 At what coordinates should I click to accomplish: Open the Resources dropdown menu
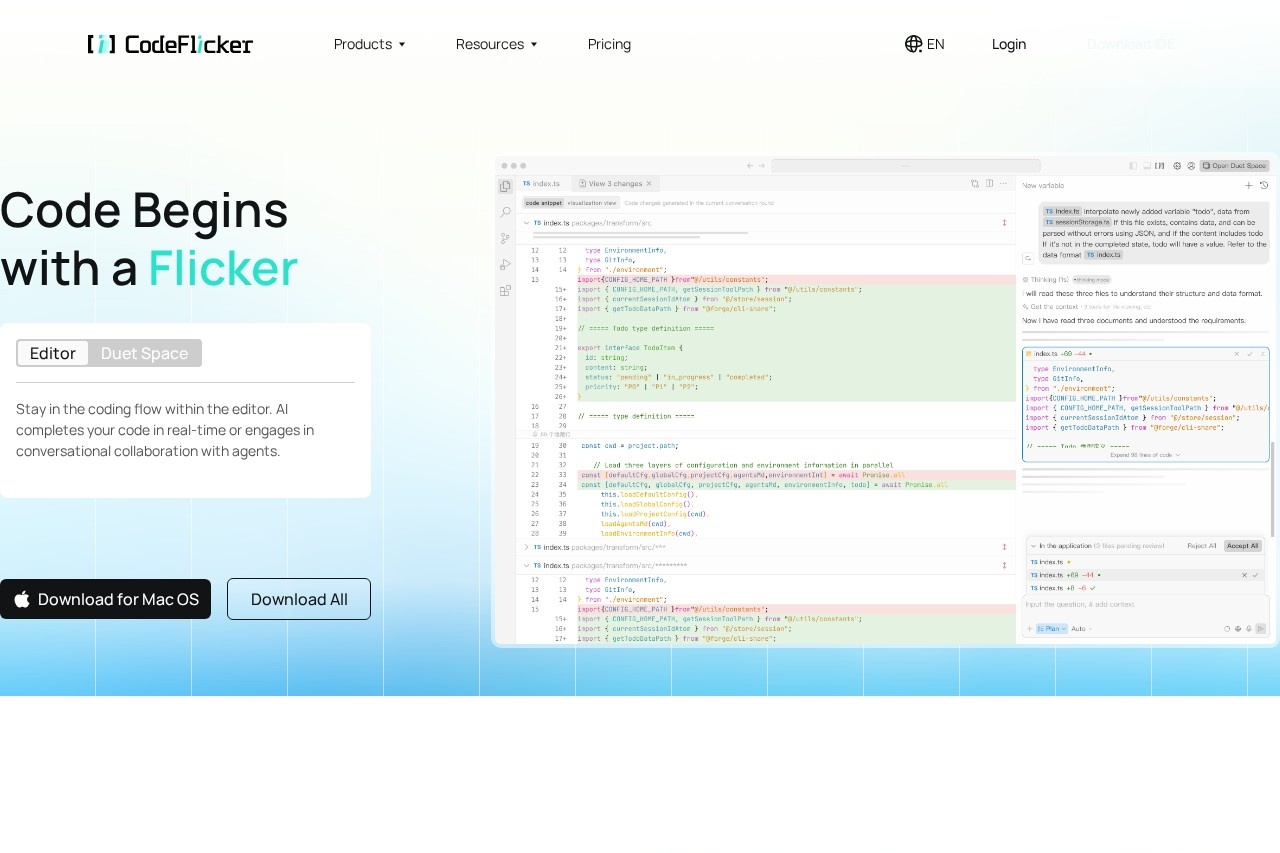coord(497,44)
